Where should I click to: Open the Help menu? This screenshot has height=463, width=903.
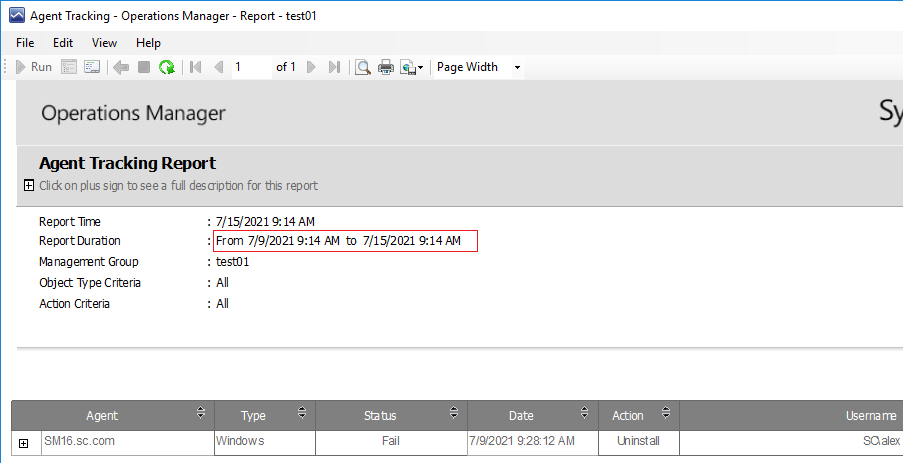coord(148,43)
